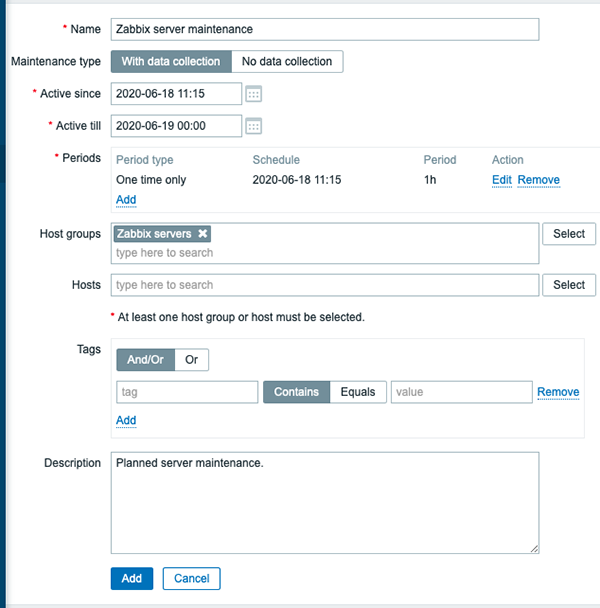Set tag operator to Equals
The height and width of the screenshot is (608, 600).
358,392
